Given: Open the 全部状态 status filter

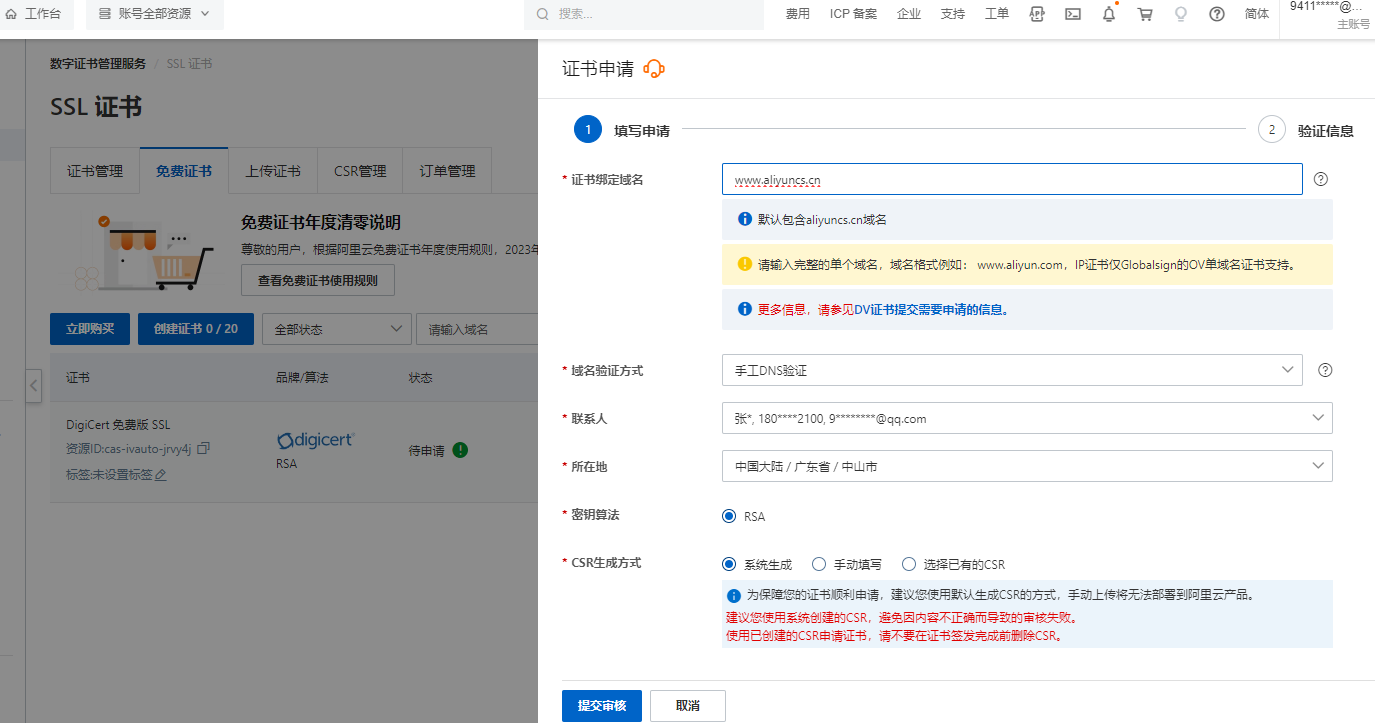Looking at the screenshot, I should 337,329.
